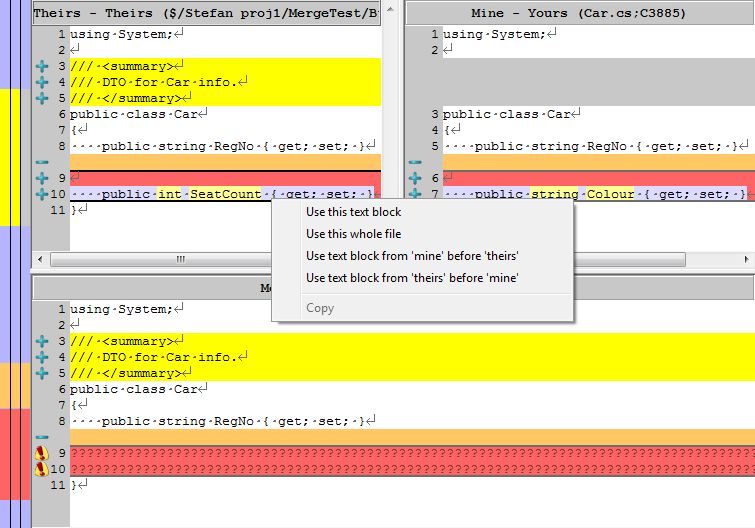Click minus marker above Theirs line 9

pyautogui.click(x=42, y=162)
